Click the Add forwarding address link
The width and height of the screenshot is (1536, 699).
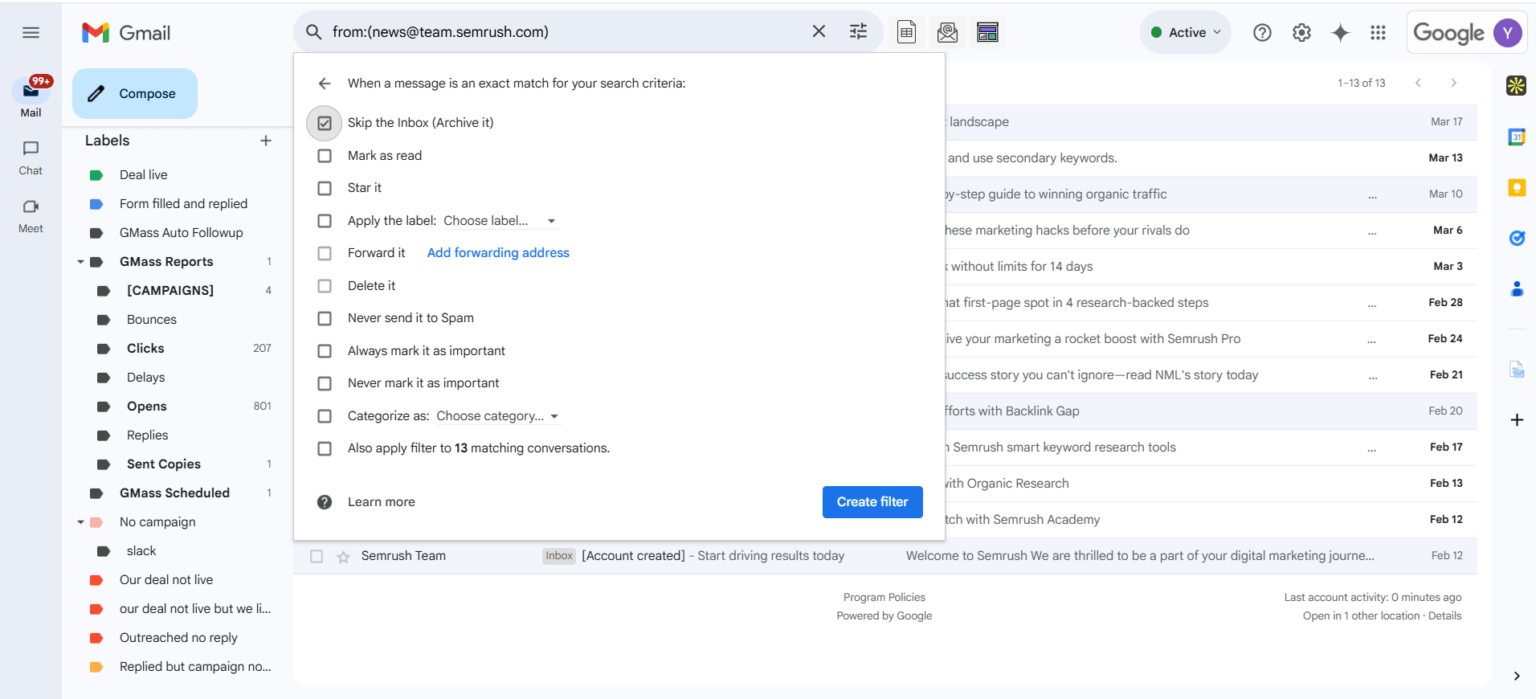coord(497,252)
